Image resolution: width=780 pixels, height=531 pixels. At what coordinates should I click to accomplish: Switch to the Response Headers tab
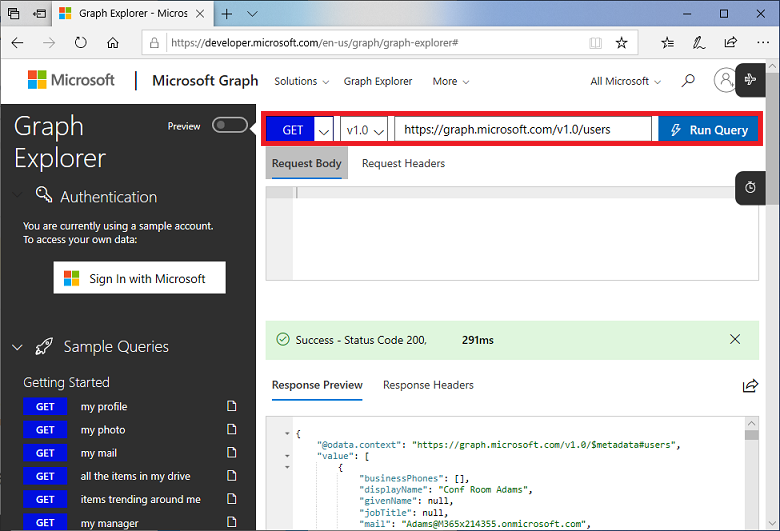pyautogui.click(x=428, y=385)
